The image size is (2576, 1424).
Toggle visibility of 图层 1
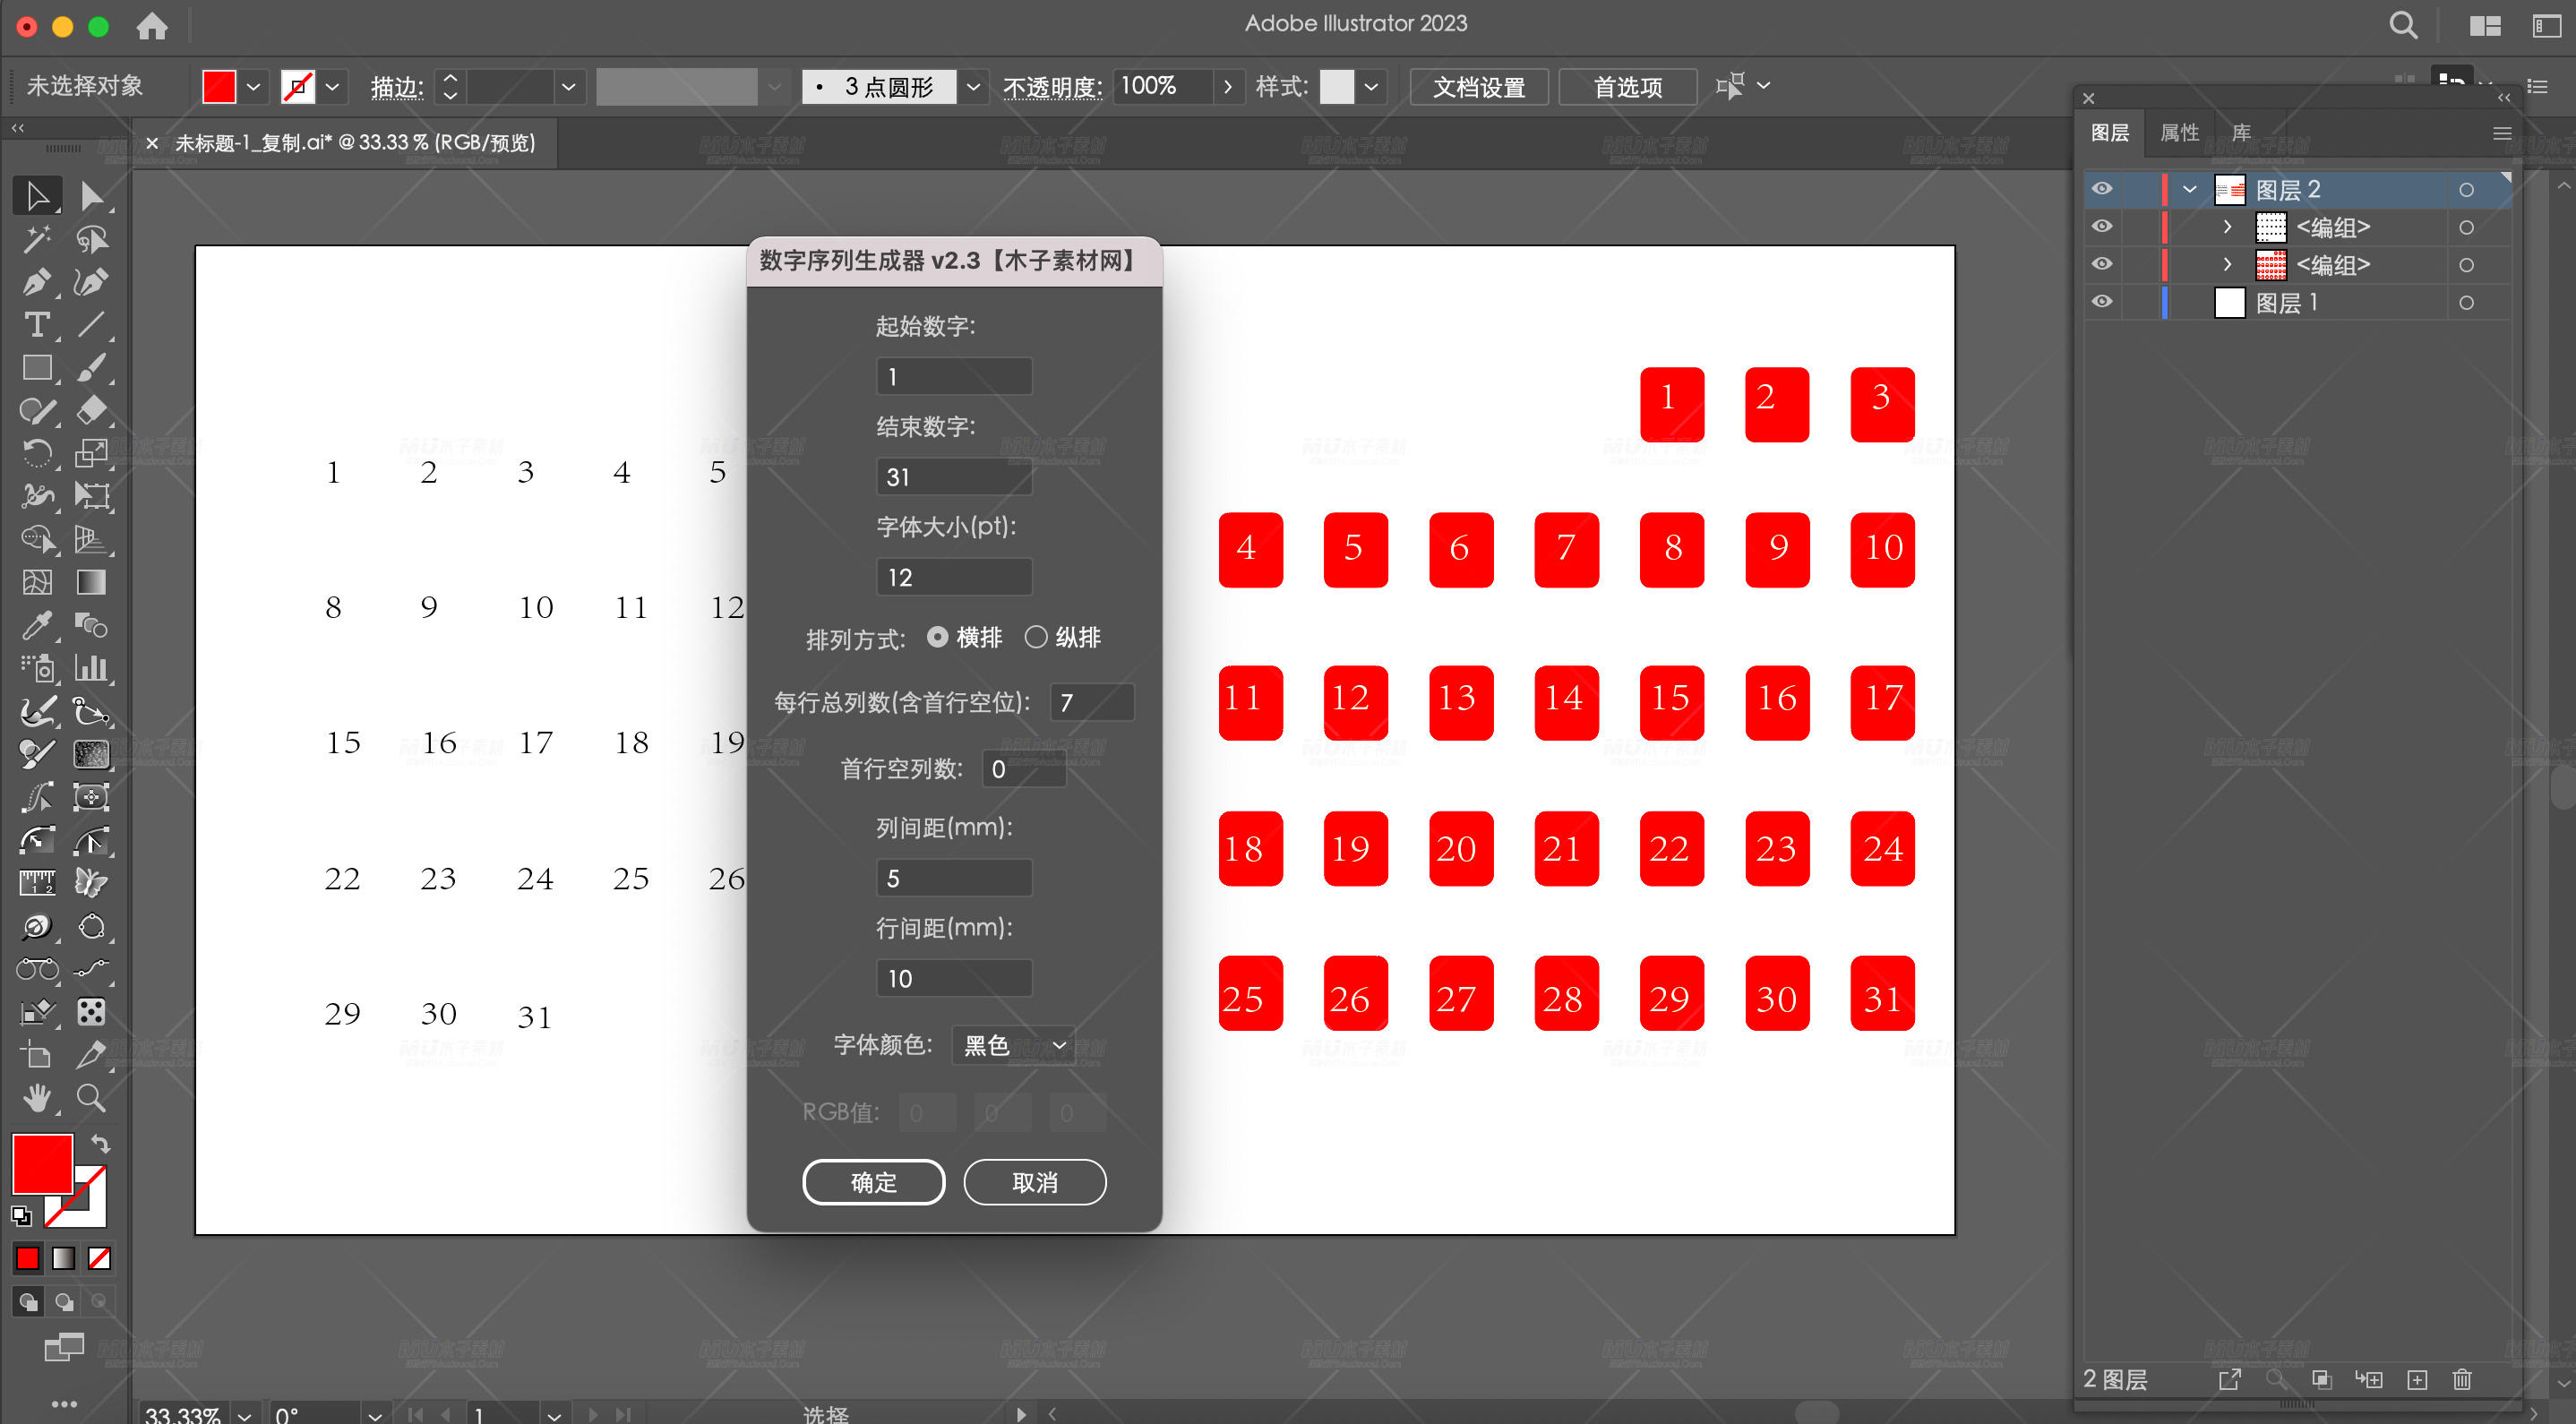(2102, 302)
